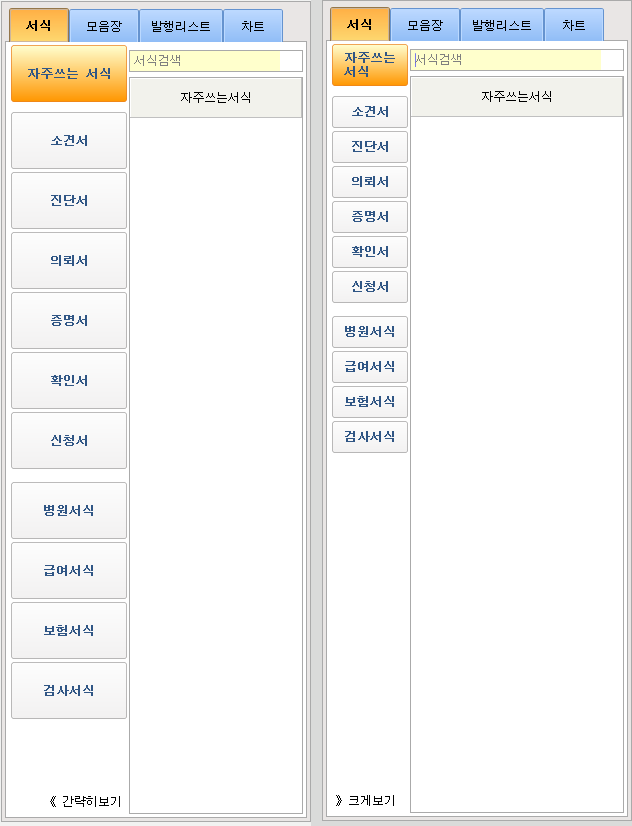Choose the 진단서 button in the compact panel
The image size is (632, 826).
tap(370, 147)
